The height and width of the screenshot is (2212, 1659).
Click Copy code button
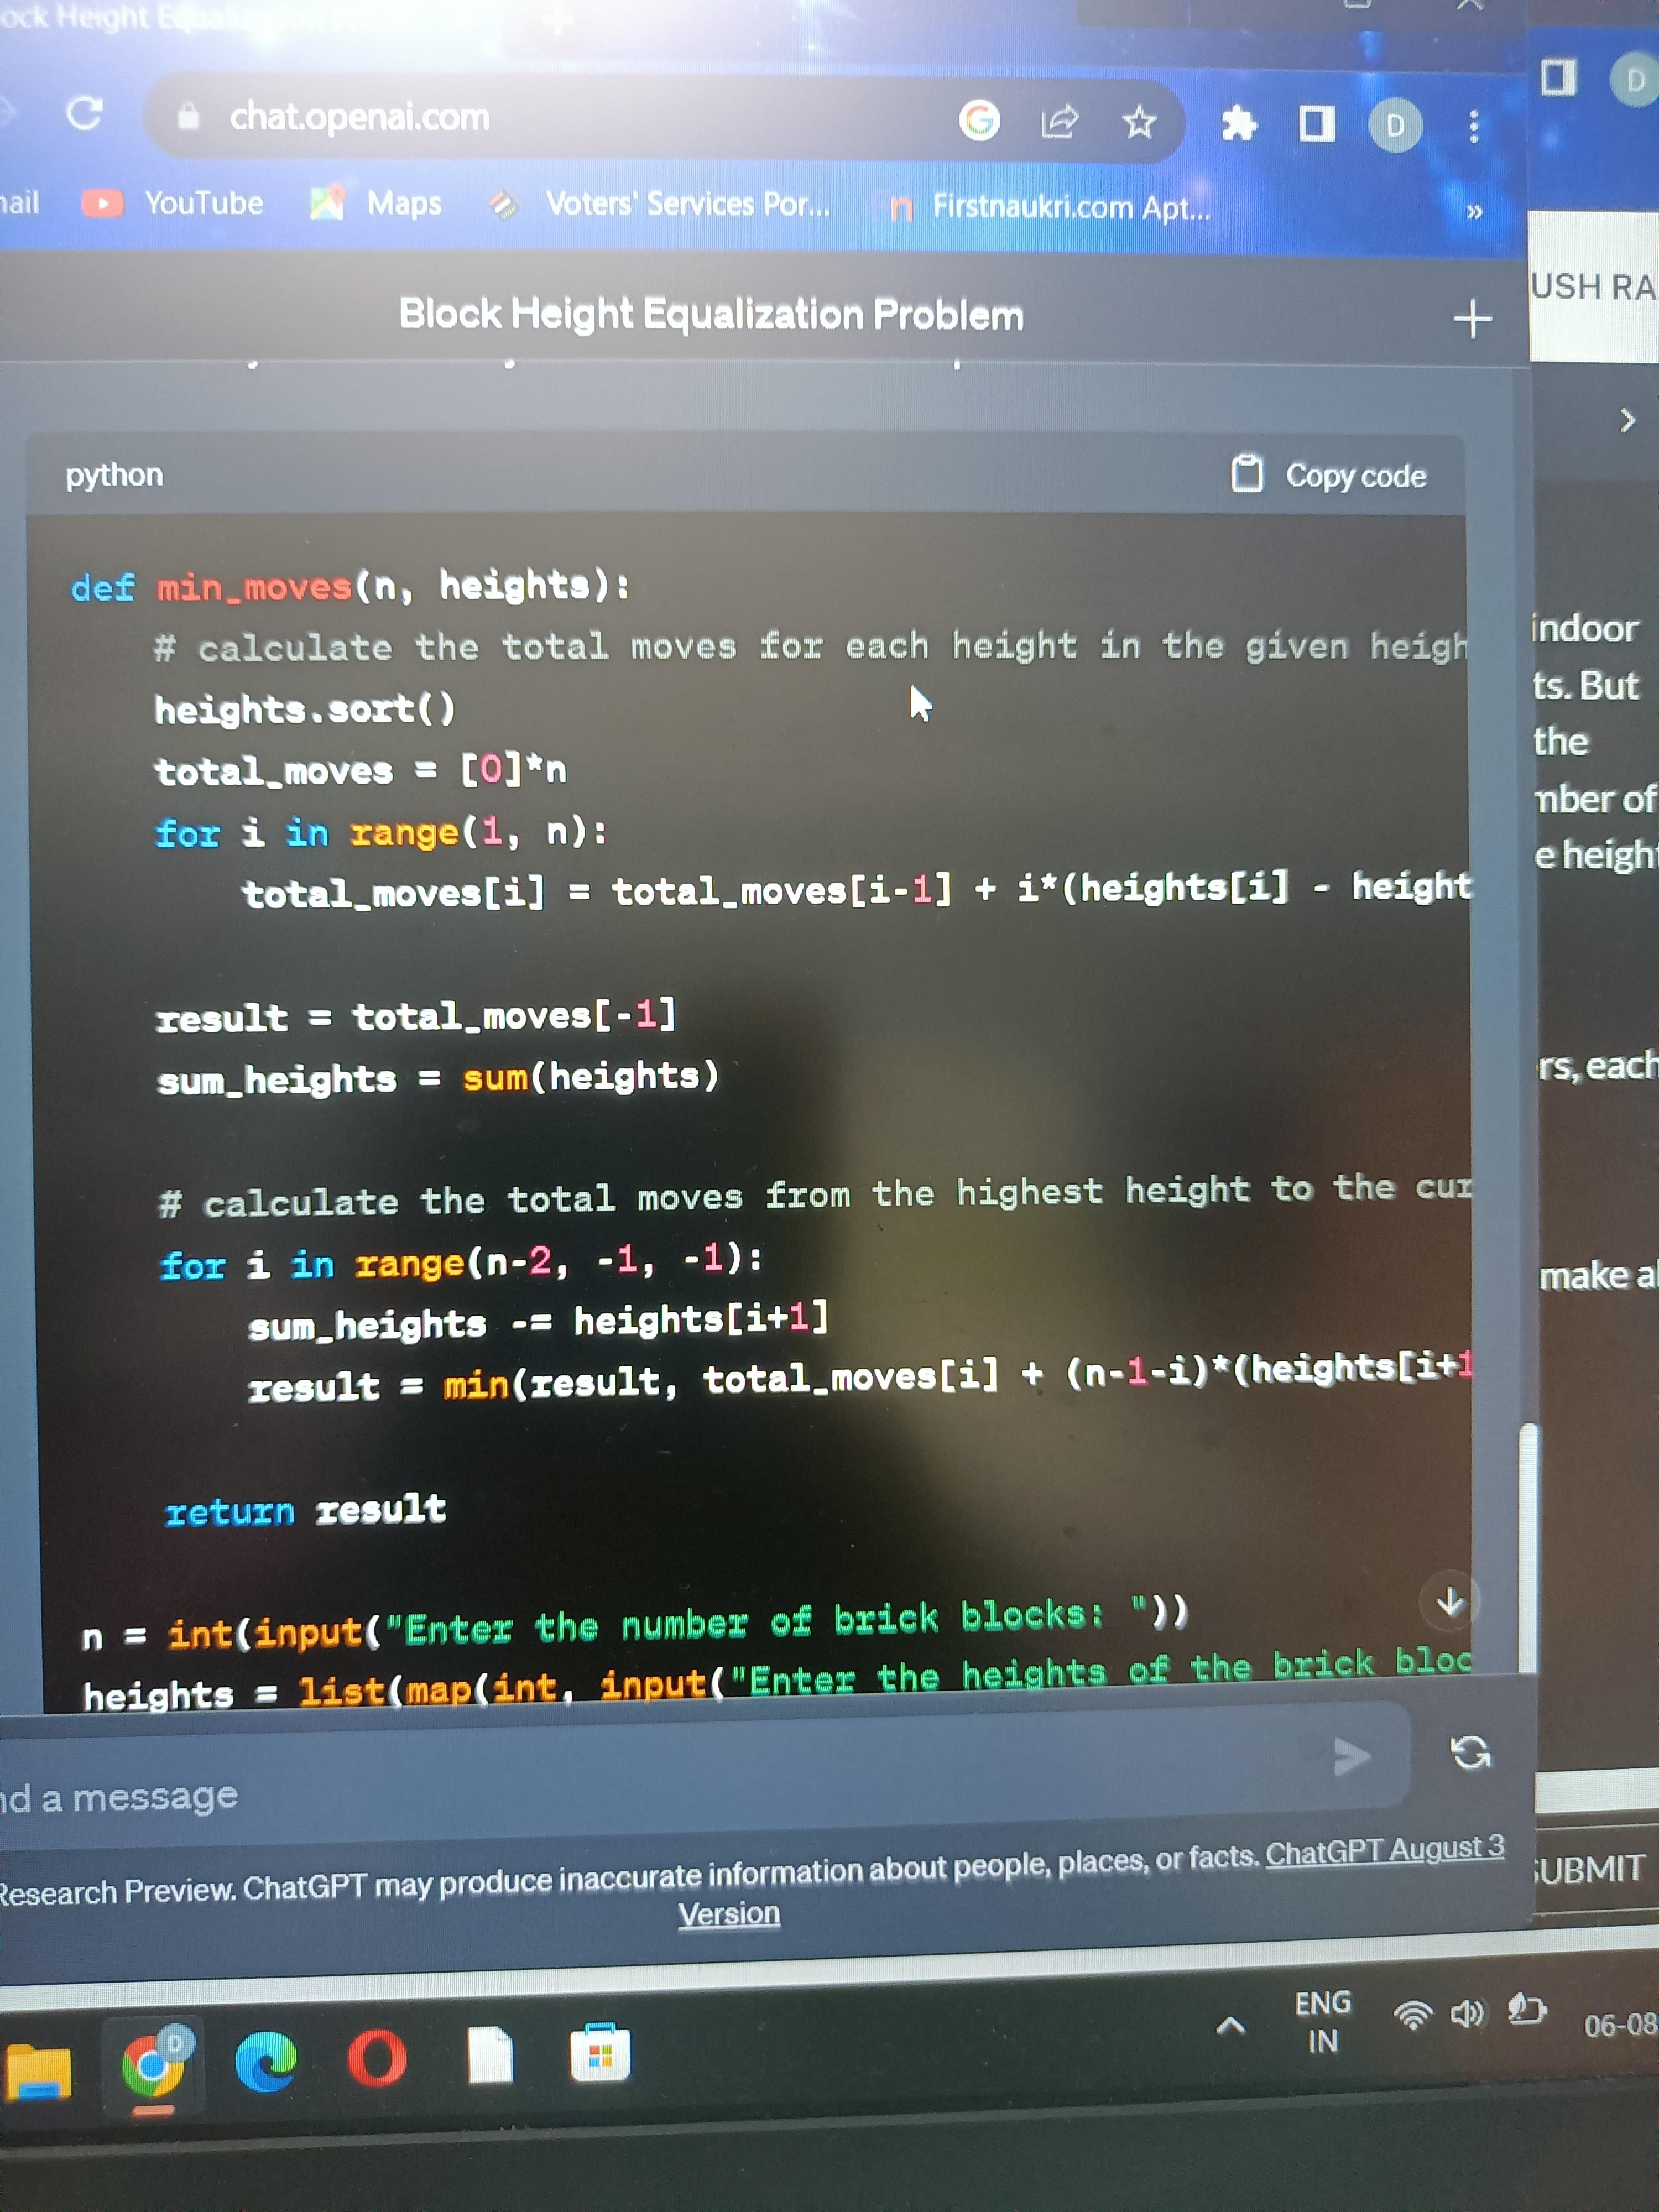click(1329, 475)
